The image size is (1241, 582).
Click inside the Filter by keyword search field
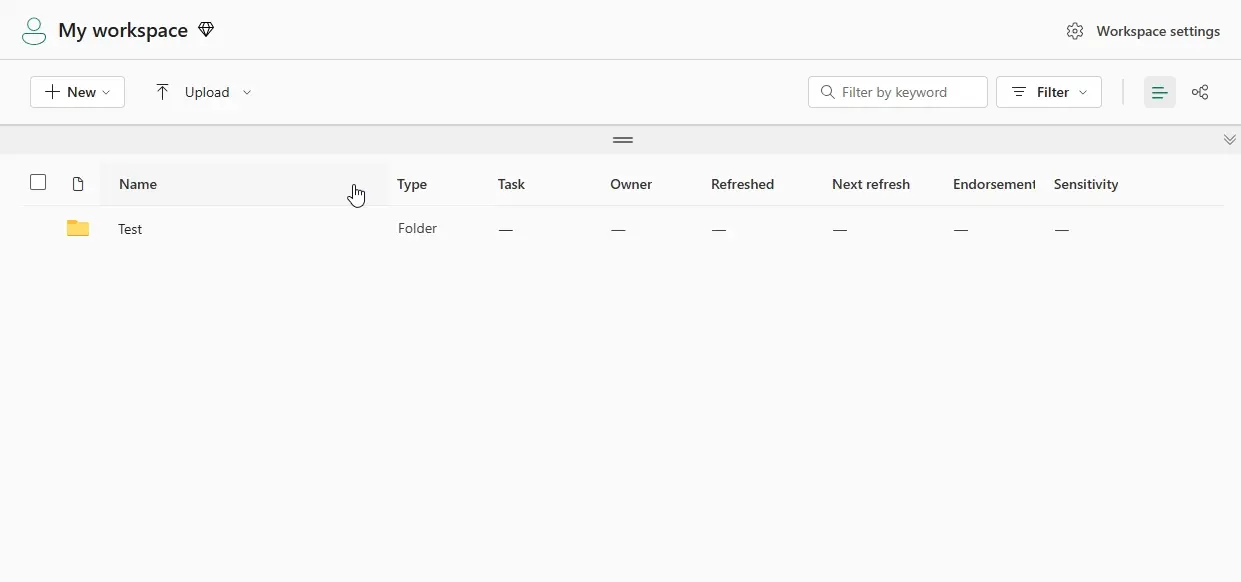[897, 92]
